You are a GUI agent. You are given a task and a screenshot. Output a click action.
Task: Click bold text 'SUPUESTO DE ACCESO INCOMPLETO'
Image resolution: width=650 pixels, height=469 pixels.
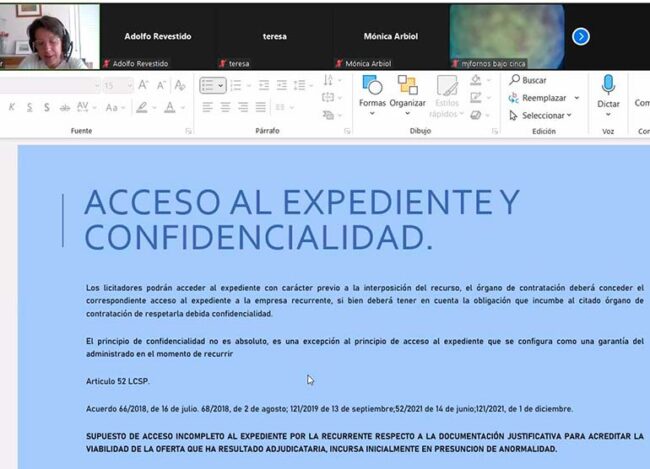(x=365, y=442)
